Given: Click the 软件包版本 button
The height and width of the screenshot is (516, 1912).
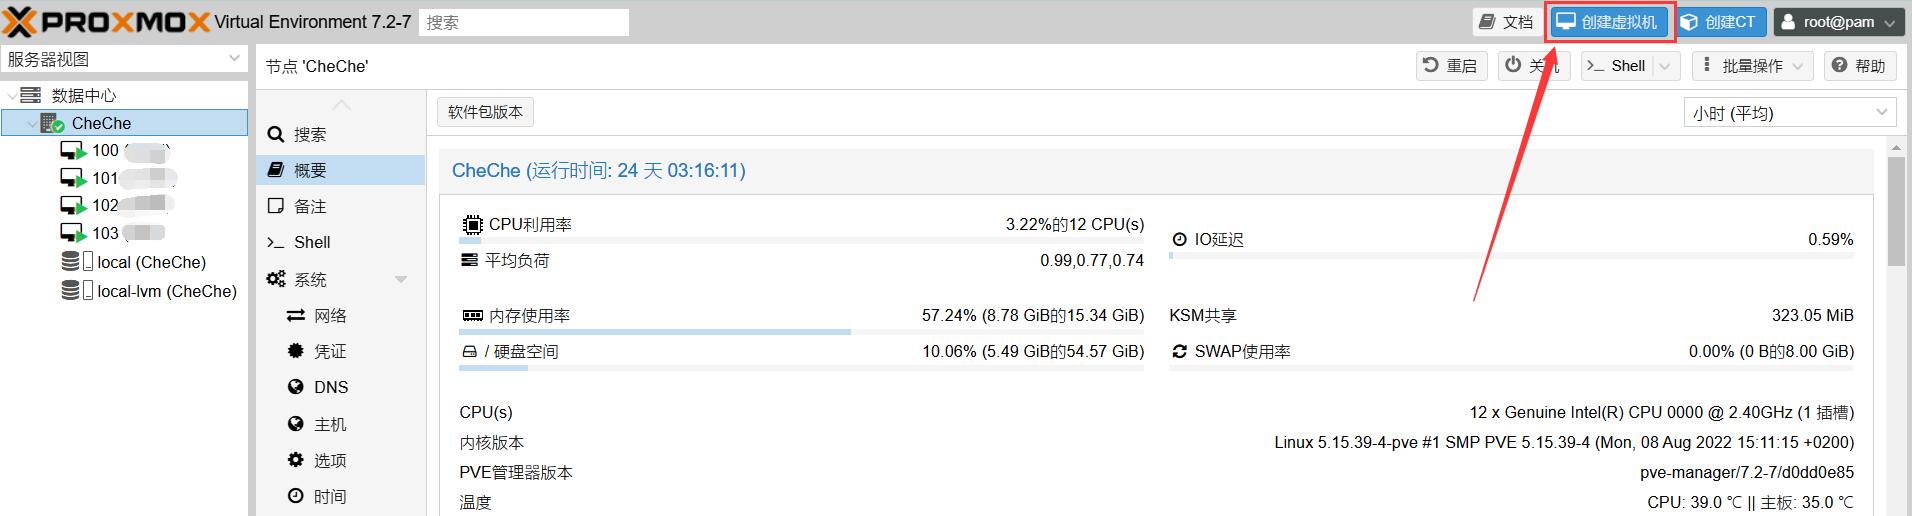Looking at the screenshot, I should pyautogui.click(x=485, y=112).
